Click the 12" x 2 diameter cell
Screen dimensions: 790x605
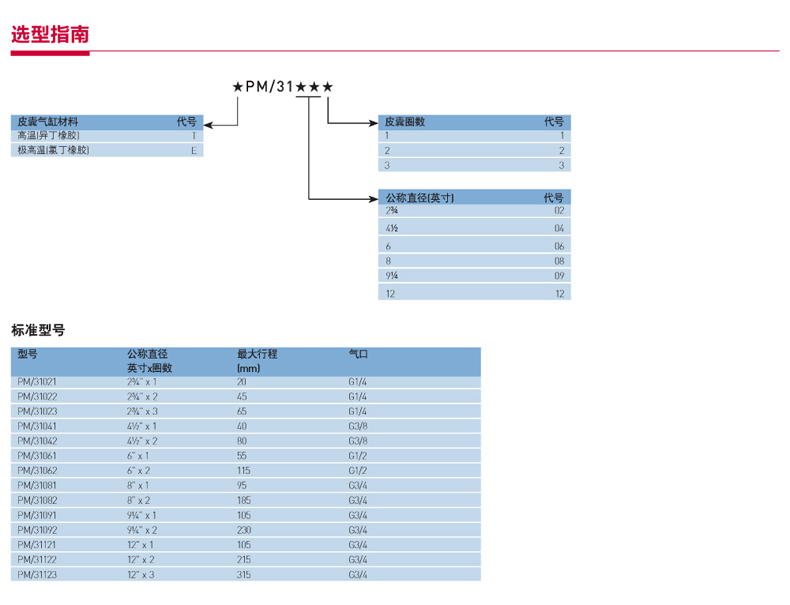pyautogui.click(x=141, y=560)
